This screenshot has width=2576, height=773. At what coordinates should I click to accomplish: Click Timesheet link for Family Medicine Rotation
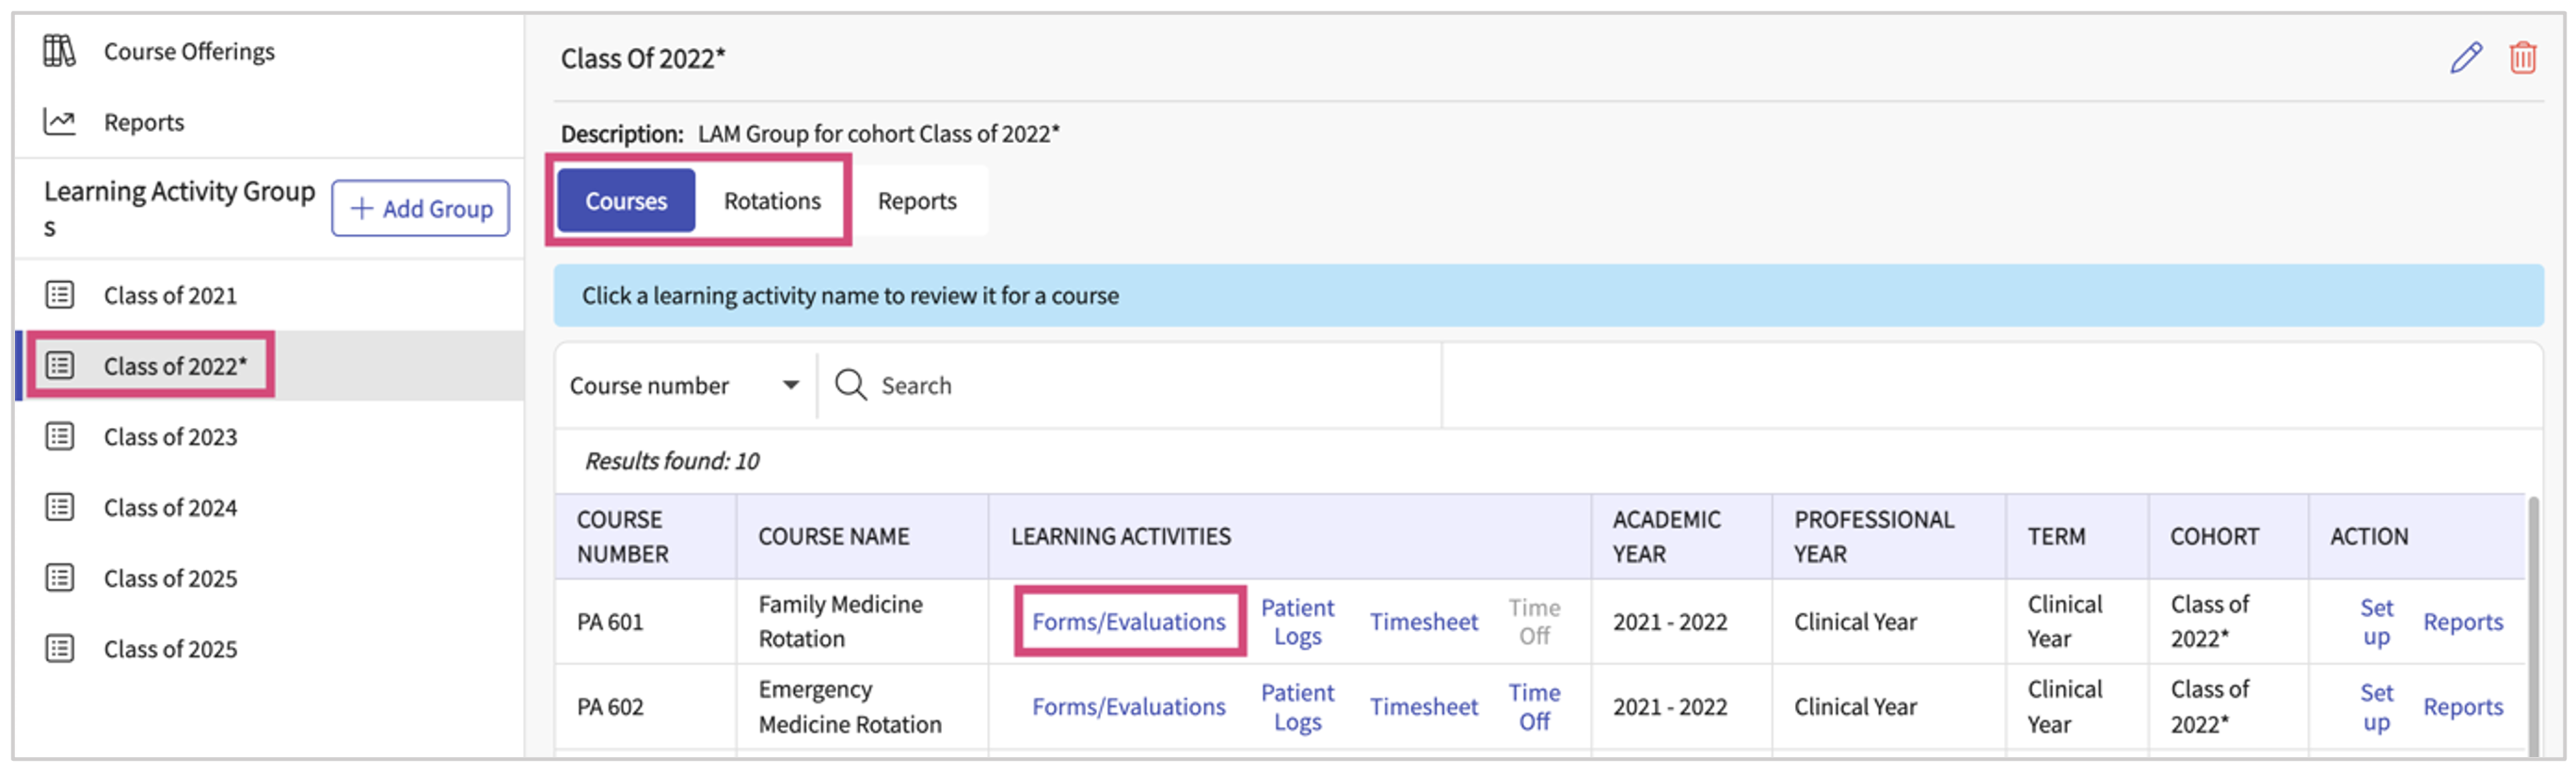click(1423, 622)
